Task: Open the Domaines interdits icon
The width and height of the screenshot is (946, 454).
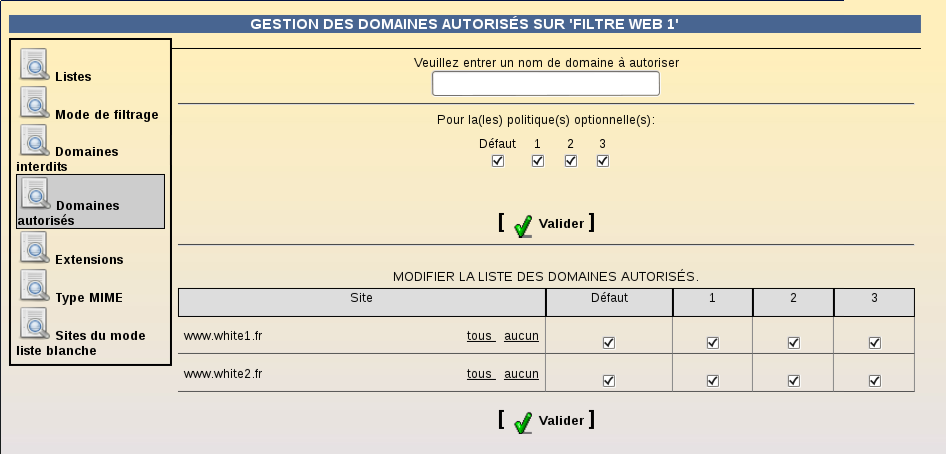Action: click(34, 140)
